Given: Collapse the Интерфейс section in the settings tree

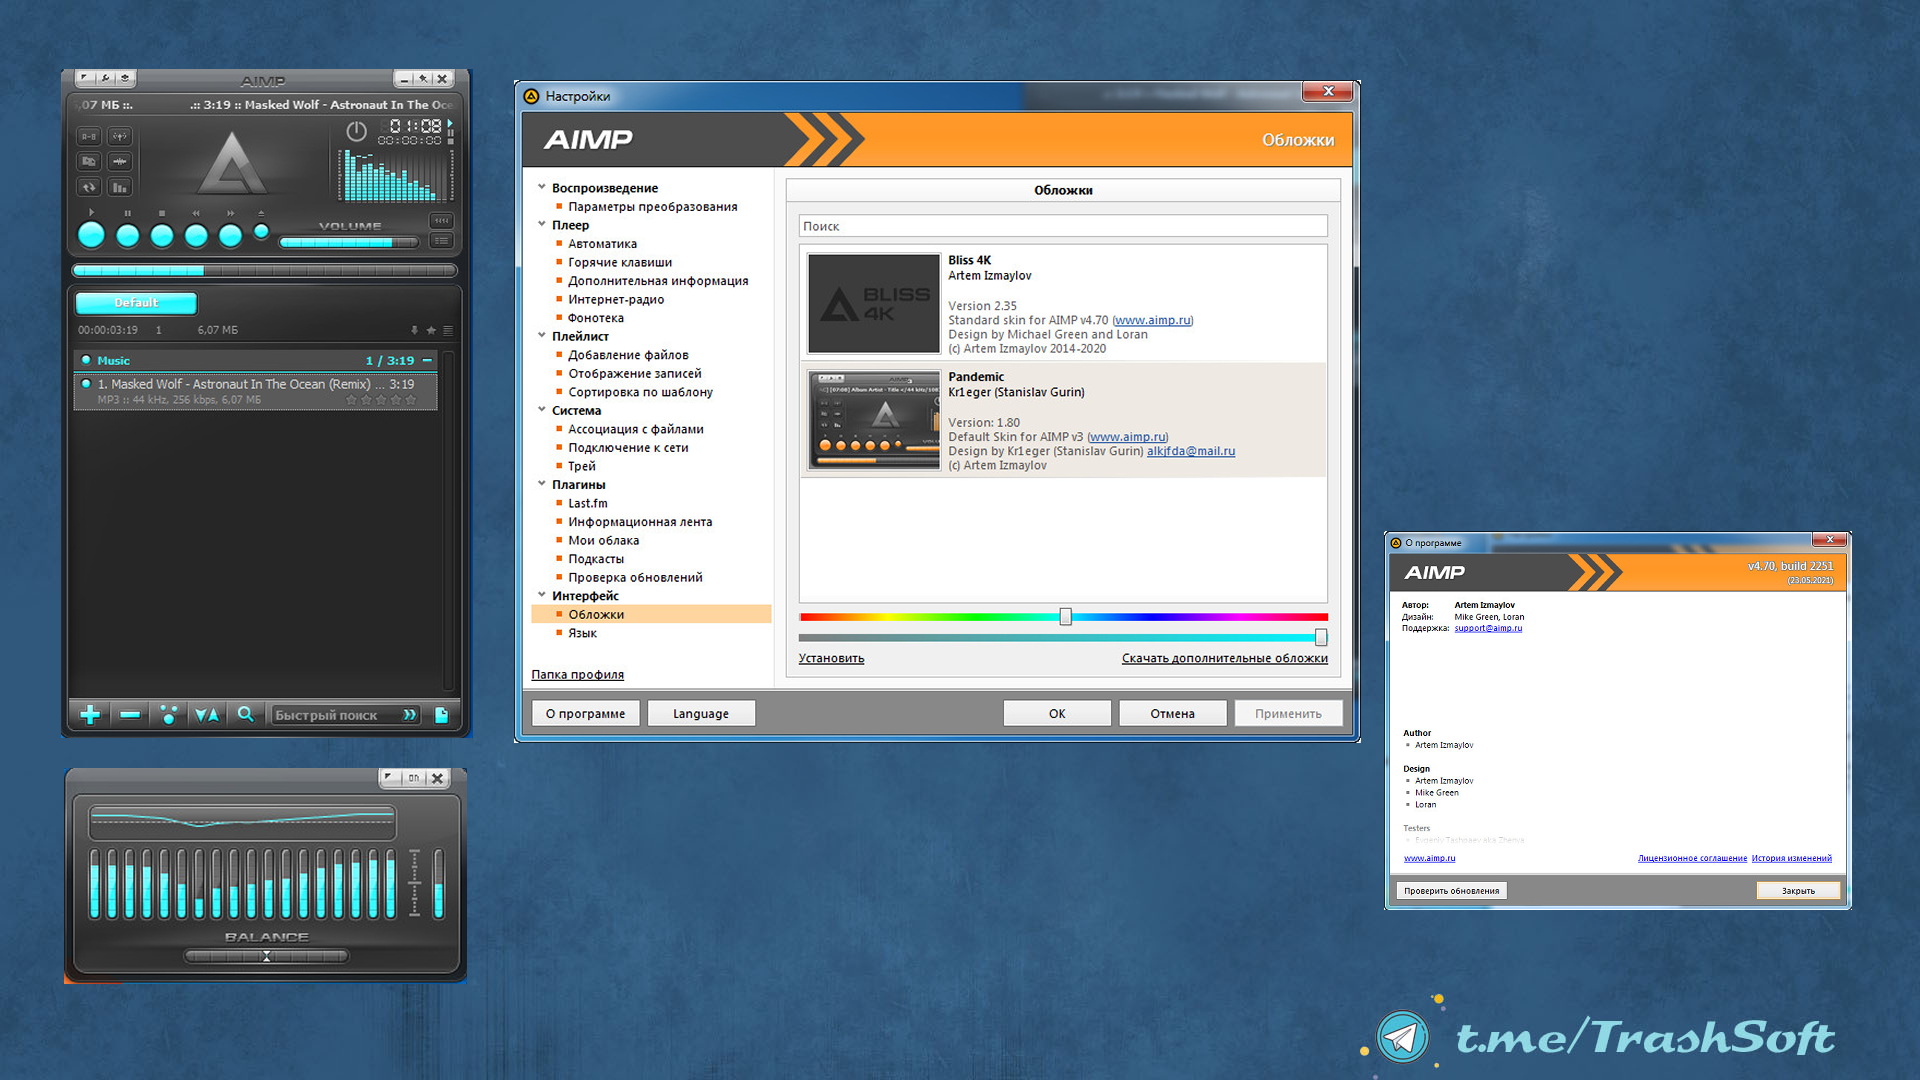Looking at the screenshot, I should (x=541, y=594).
